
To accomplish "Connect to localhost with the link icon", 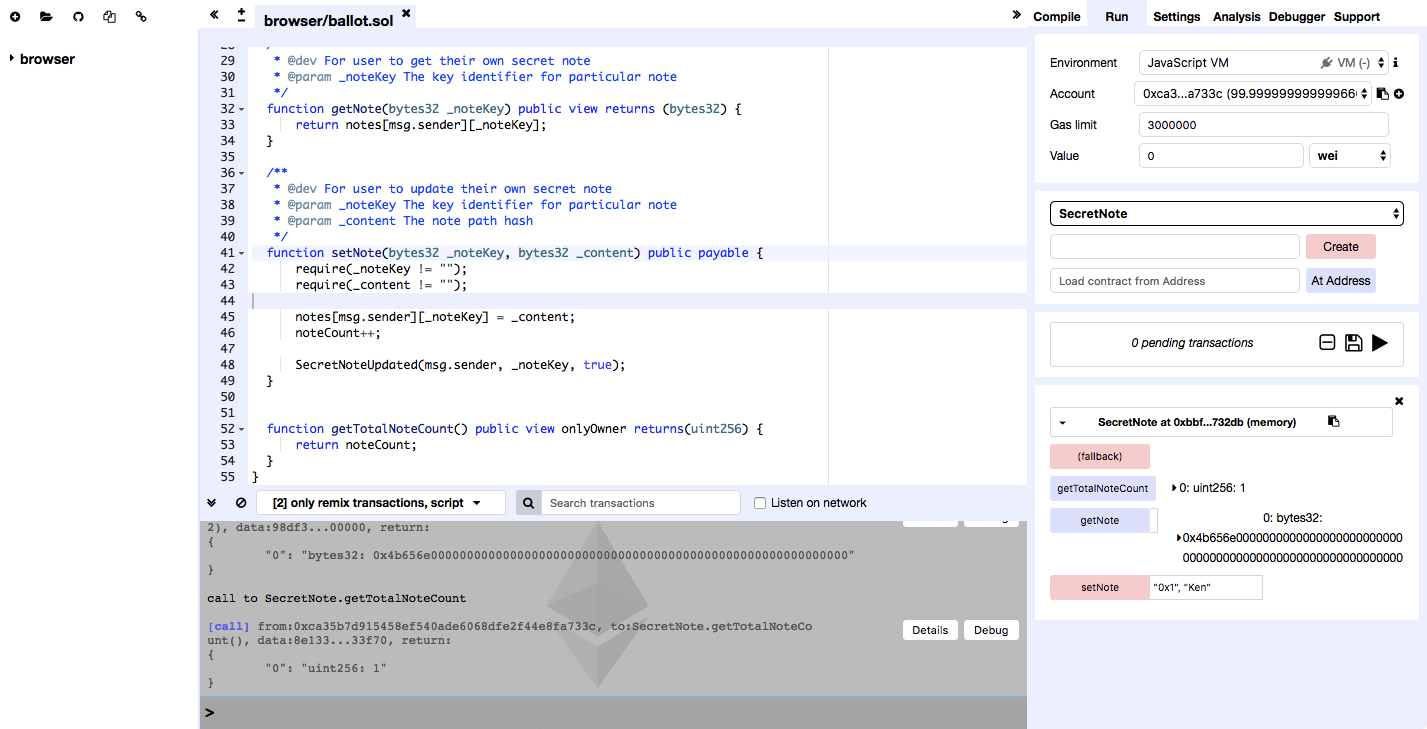I will tap(141, 17).
